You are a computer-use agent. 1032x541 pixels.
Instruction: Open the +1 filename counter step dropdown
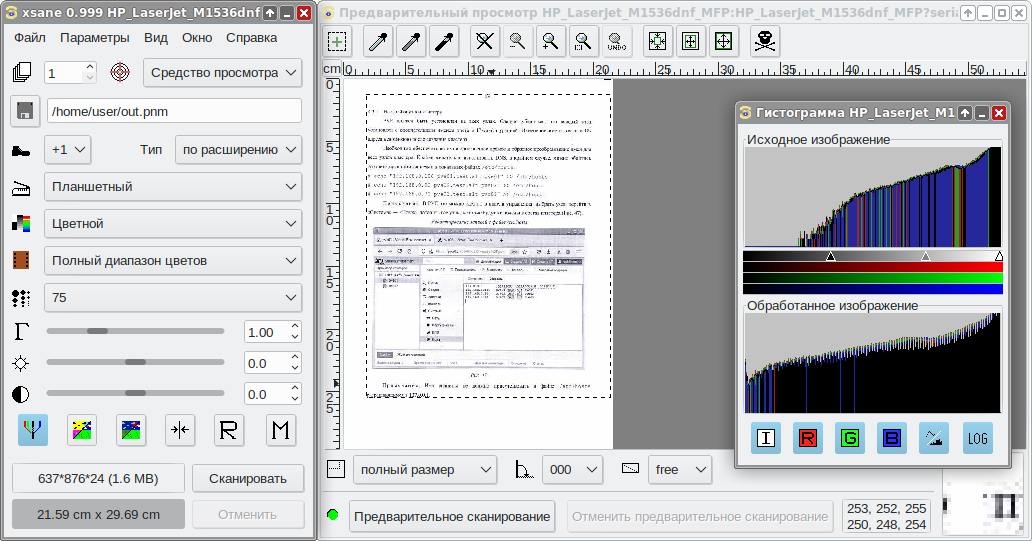click(x=67, y=149)
